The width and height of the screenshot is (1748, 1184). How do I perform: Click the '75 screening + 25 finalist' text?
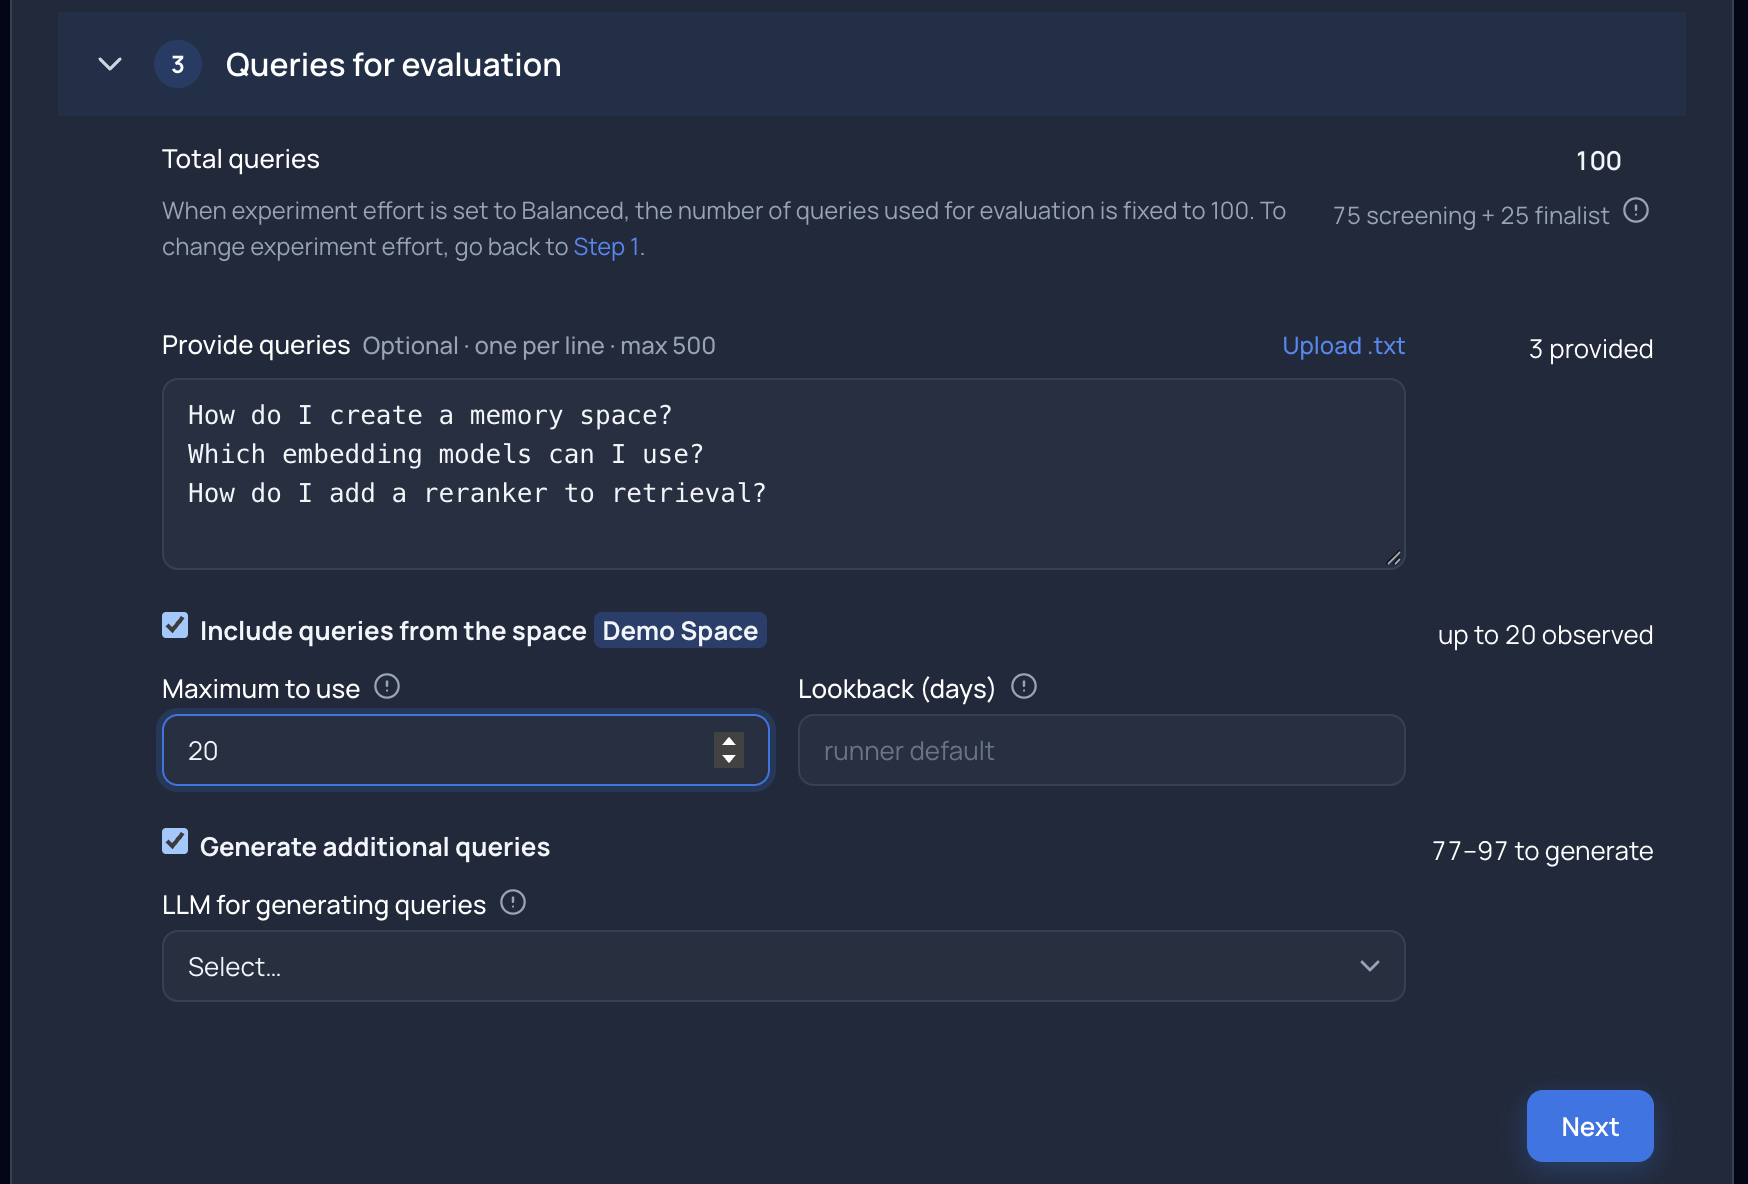(1471, 216)
